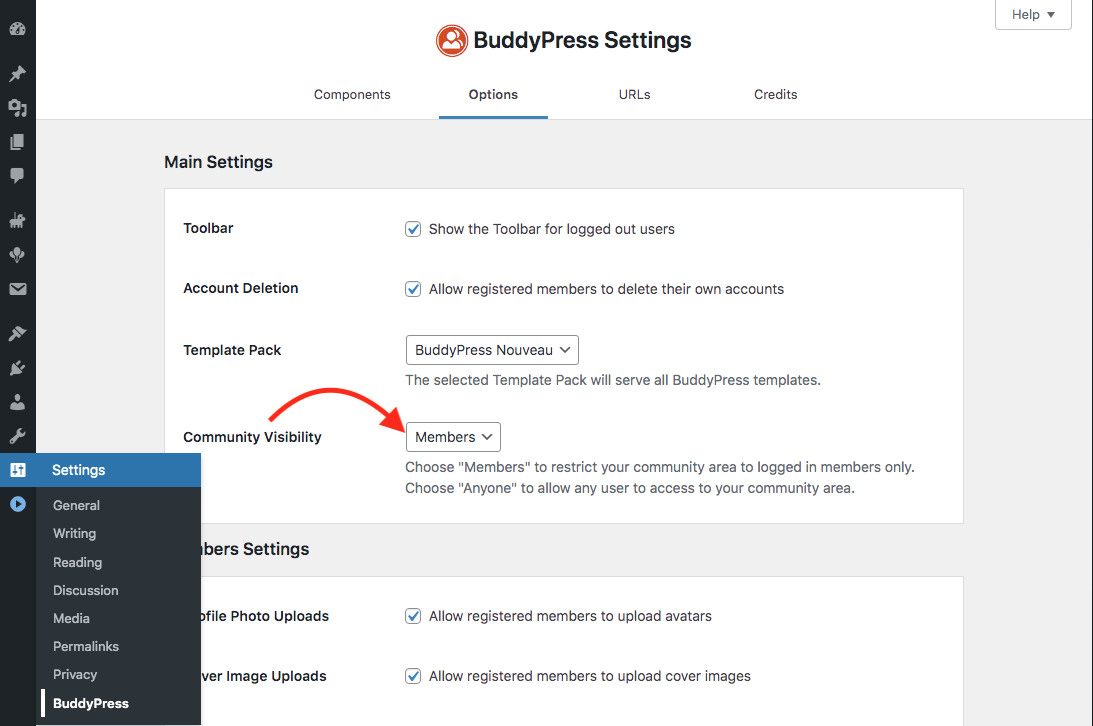Click the 'Template Pack' label

232,350
